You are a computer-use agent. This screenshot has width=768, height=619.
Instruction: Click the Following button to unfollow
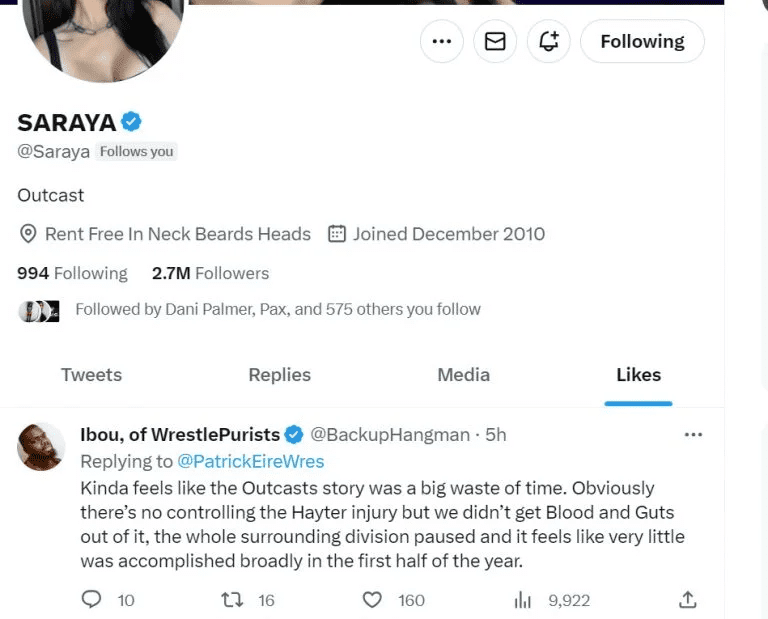pos(642,41)
